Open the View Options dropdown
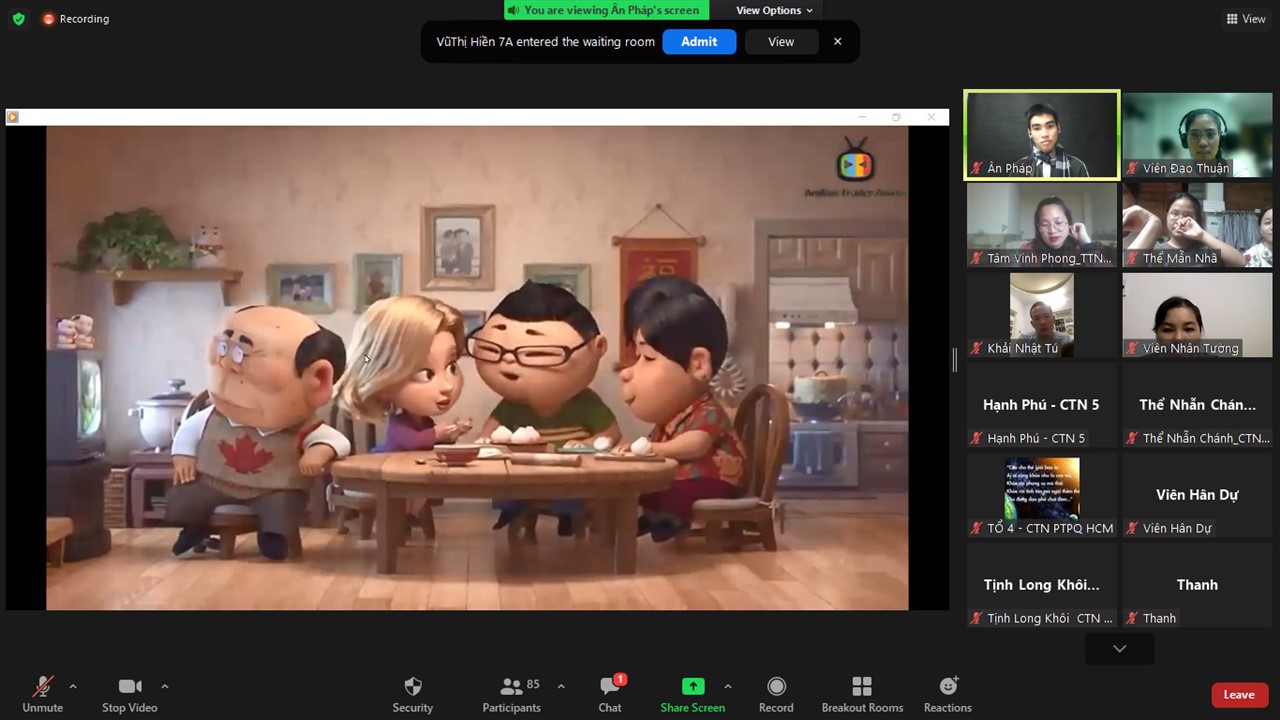This screenshot has height=720, width=1280. click(774, 10)
